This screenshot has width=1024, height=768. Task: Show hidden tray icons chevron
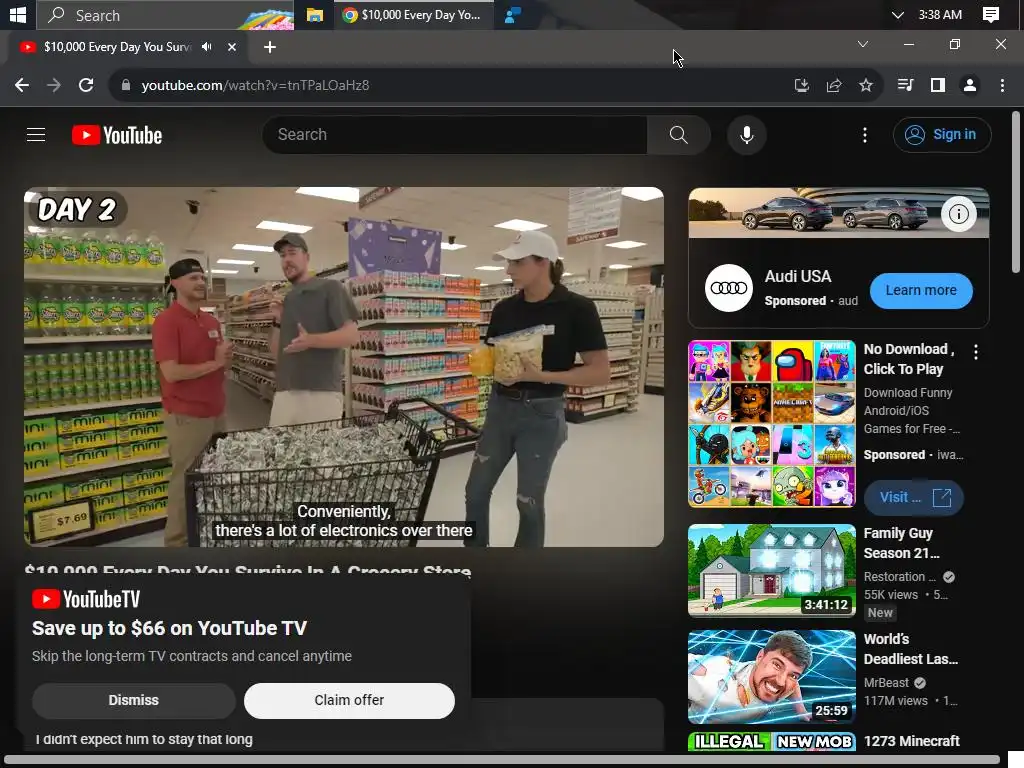tap(898, 15)
